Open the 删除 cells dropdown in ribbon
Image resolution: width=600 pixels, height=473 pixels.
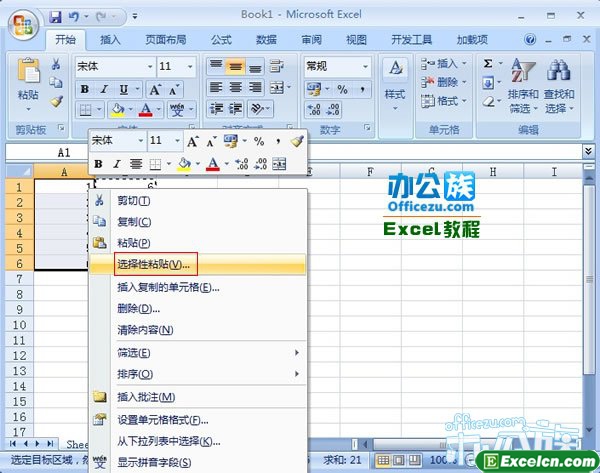pyautogui.click(x=444, y=82)
